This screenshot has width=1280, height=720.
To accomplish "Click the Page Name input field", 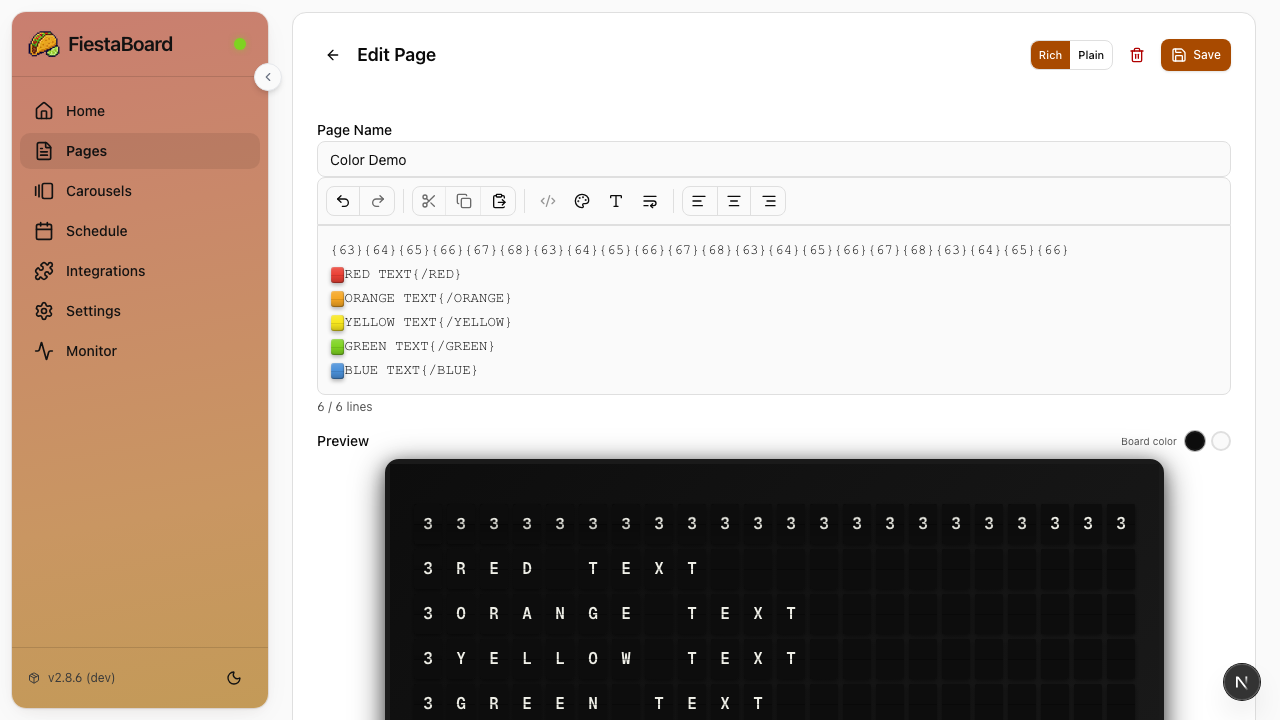I will (774, 159).
